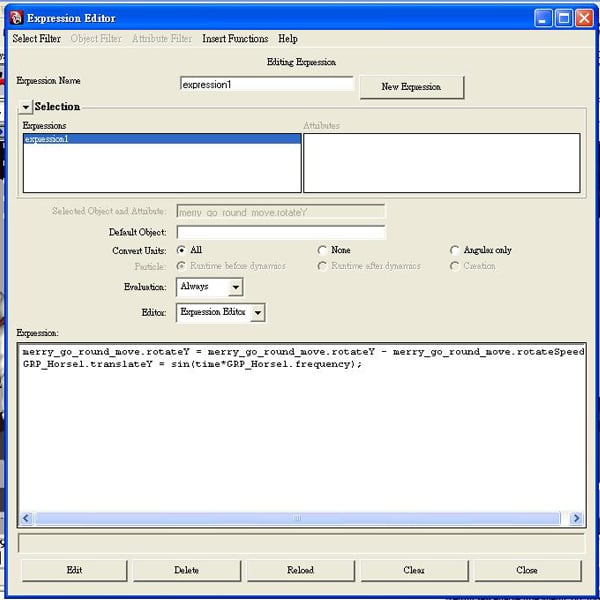Click the Object Filter menu
Viewport: 600px width, 600px height.
pyautogui.click(x=96, y=39)
